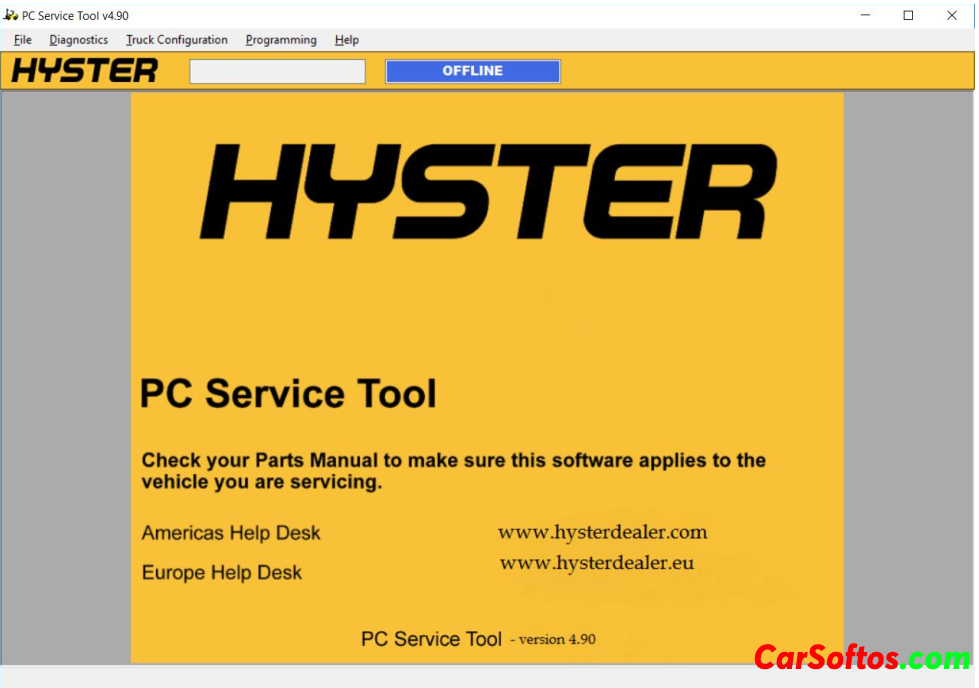Screen dimensions: 979x688
Task: Maximize the PC Service Tool window
Action: point(908,15)
